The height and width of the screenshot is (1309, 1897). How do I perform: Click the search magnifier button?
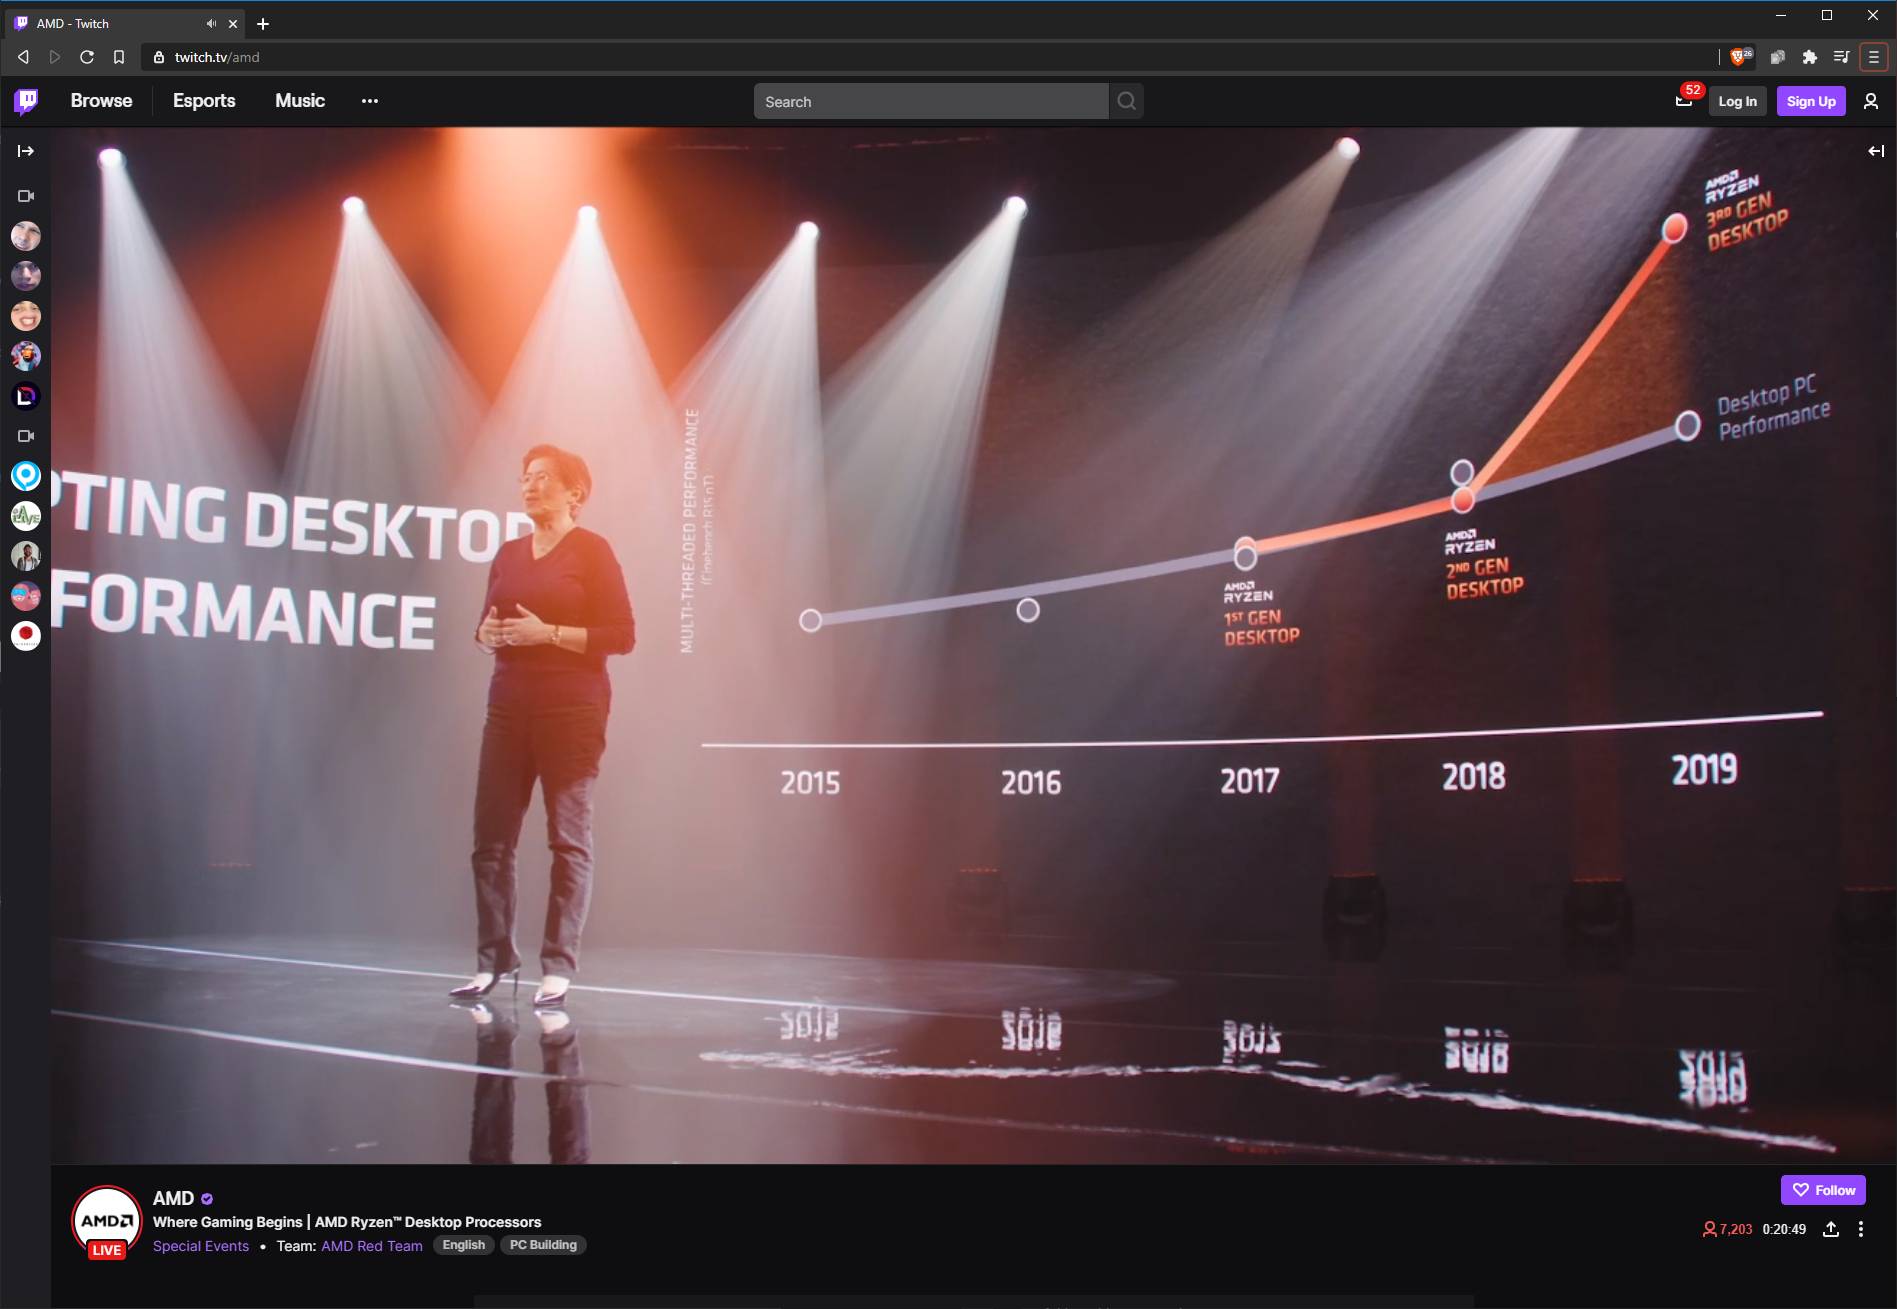coord(1127,101)
